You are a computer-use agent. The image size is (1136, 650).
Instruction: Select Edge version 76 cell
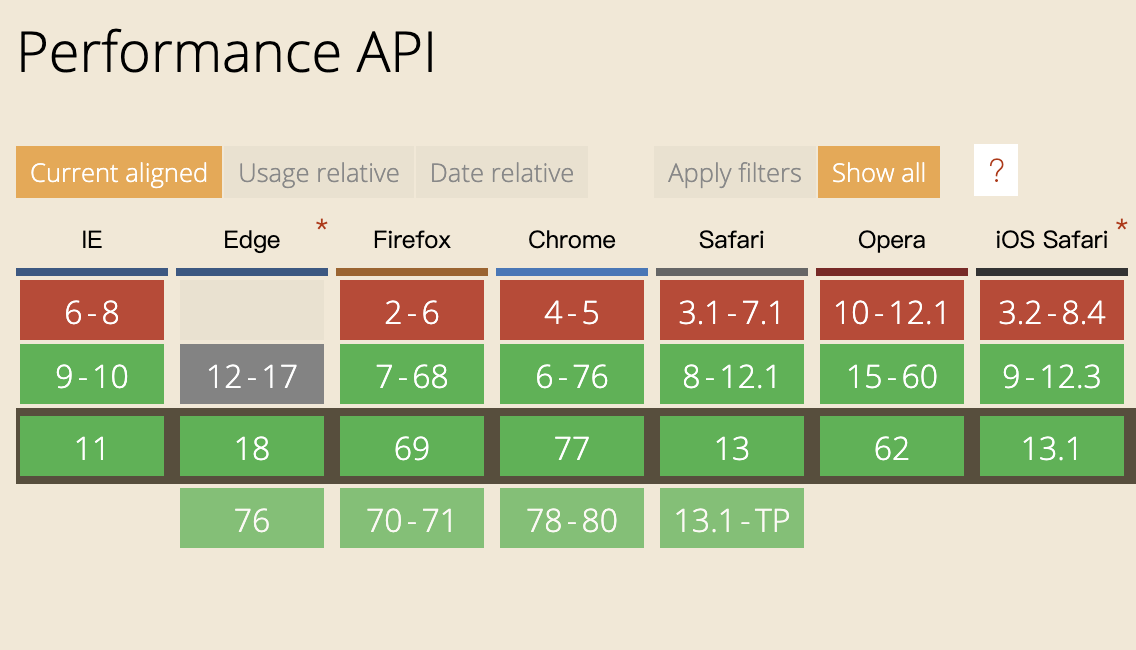(251, 518)
